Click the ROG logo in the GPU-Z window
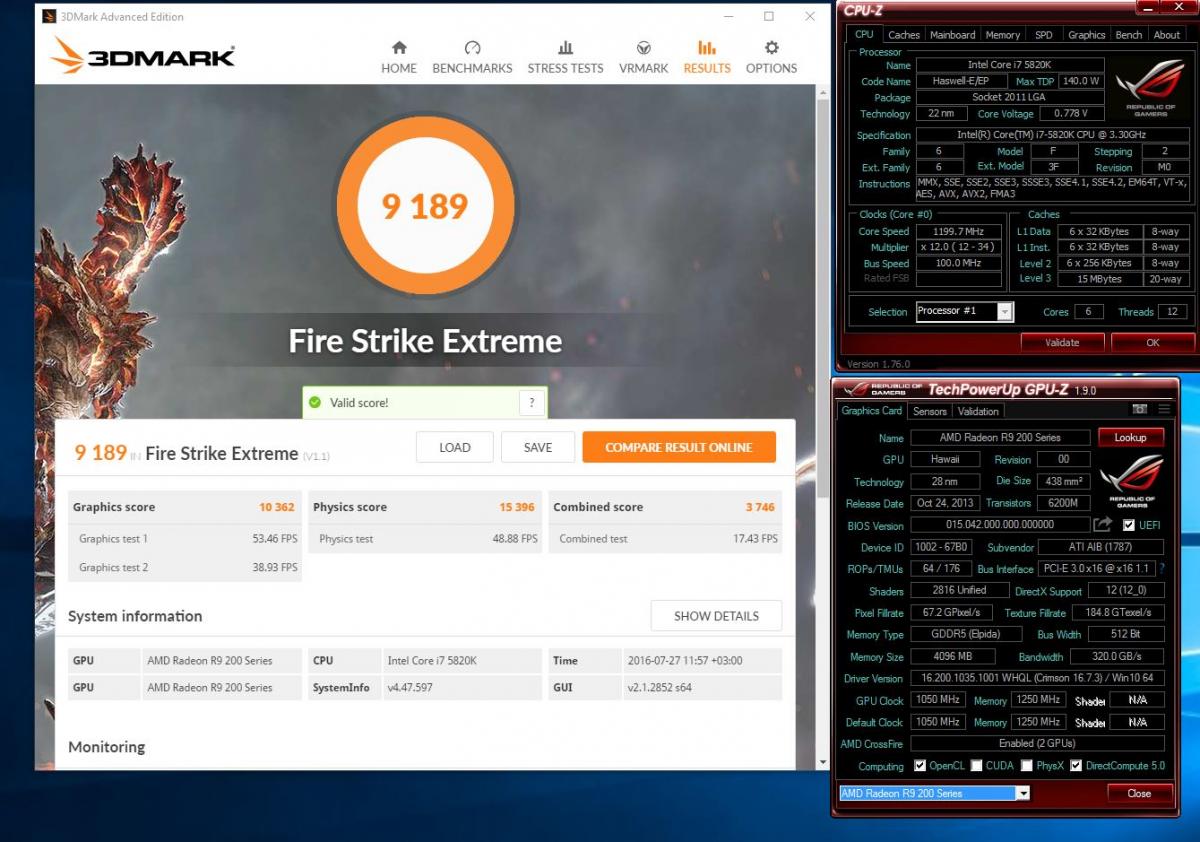This screenshot has height=842, width=1200. (1132, 480)
